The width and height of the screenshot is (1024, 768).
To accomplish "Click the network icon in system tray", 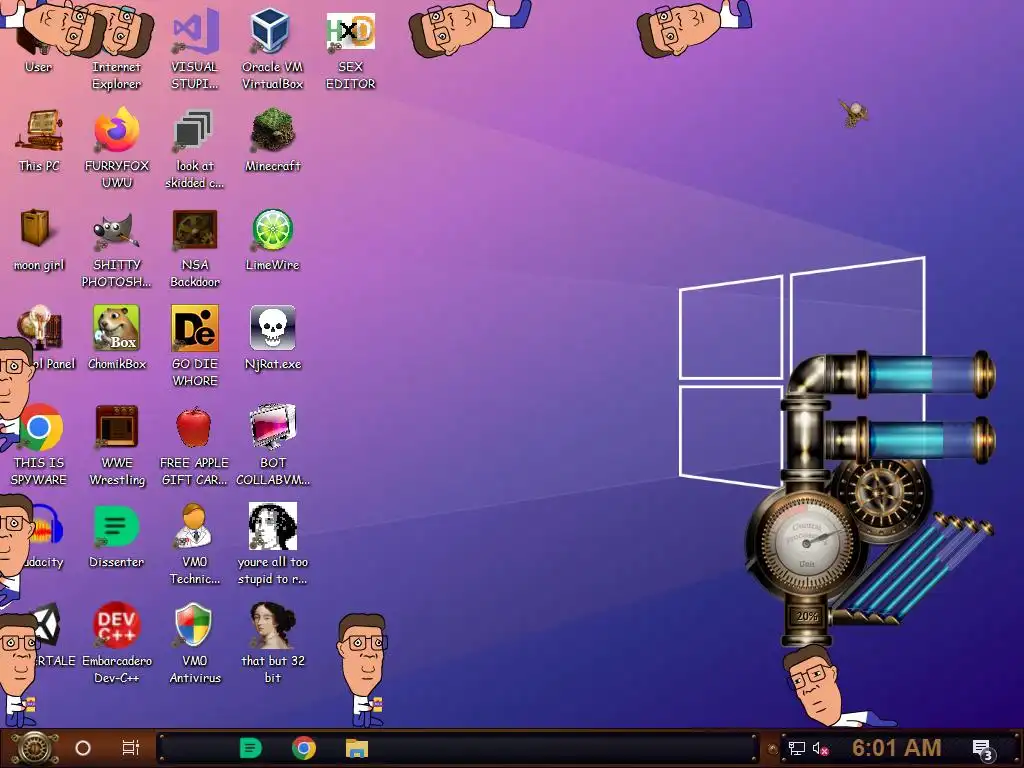I will pyautogui.click(x=797, y=748).
